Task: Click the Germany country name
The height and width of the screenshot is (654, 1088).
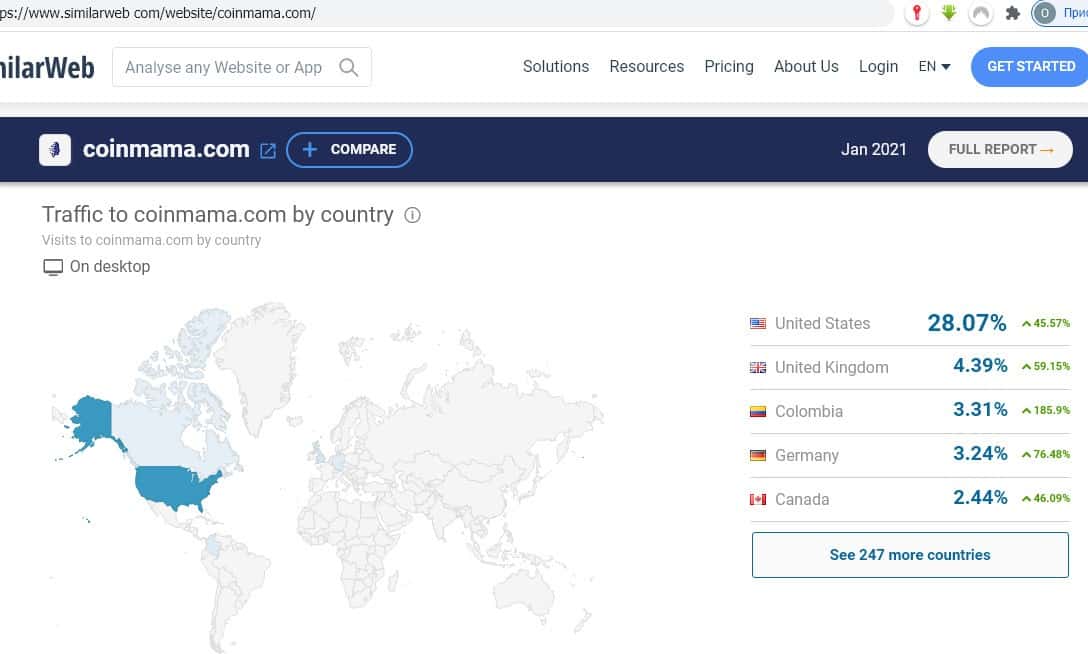Action: pos(806,456)
